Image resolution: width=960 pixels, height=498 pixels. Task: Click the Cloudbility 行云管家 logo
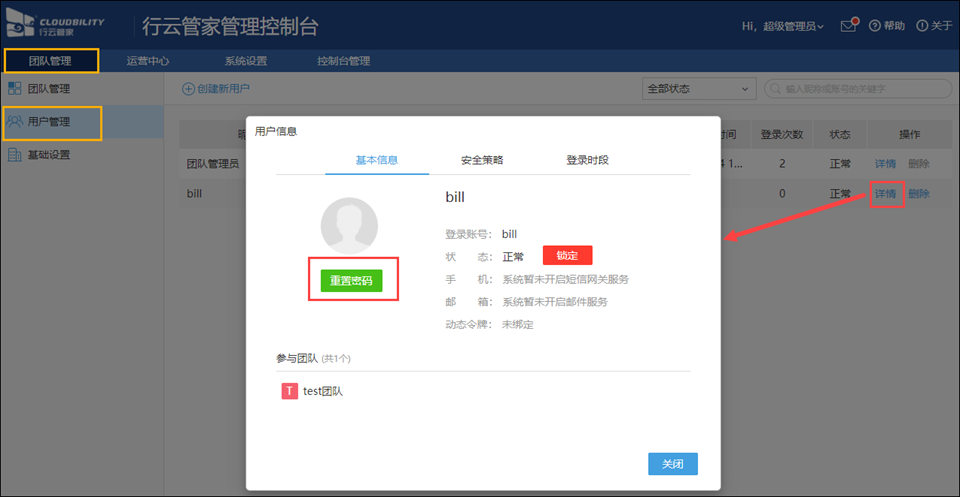(55, 24)
